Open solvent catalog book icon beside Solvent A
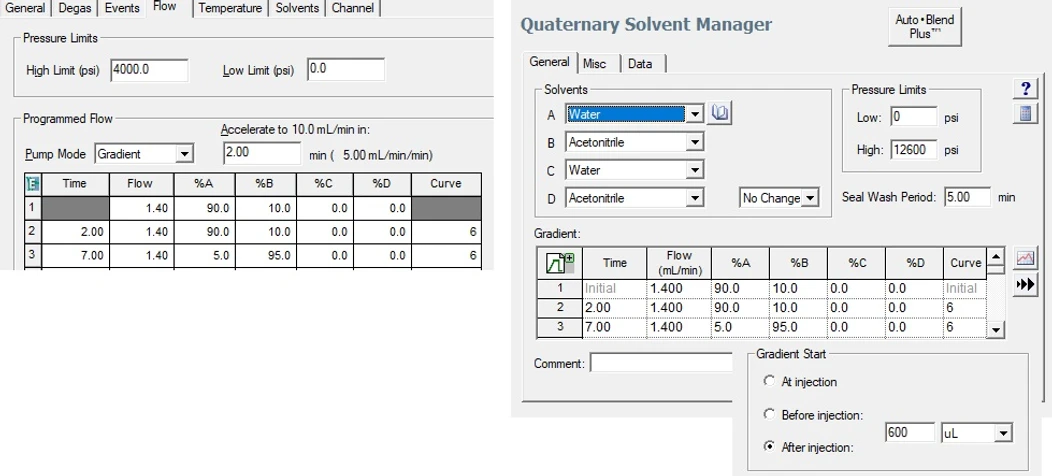The image size is (1052, 476). 719,113
